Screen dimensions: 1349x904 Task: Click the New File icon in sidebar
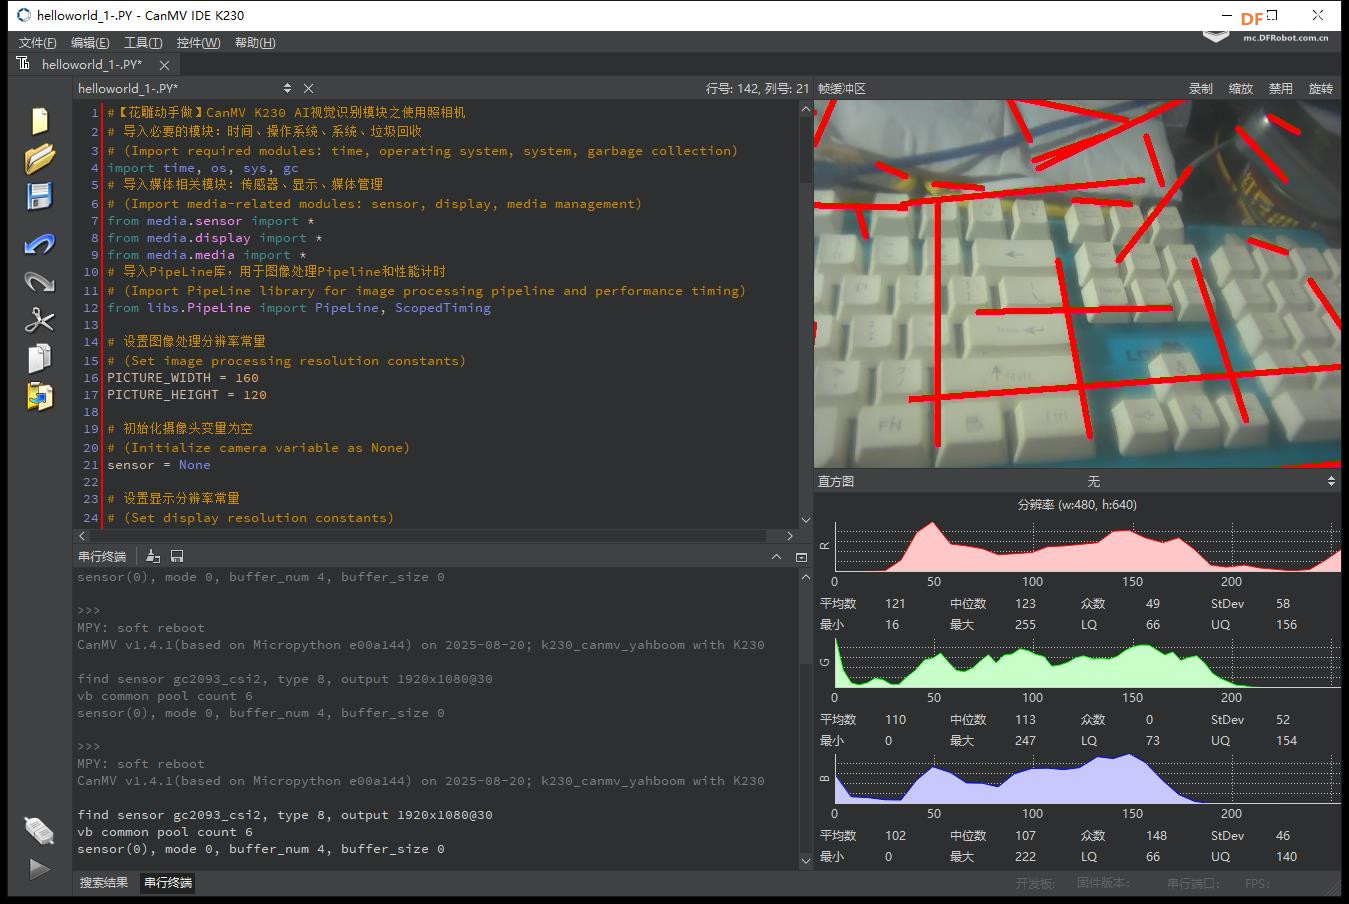(39, 120)
